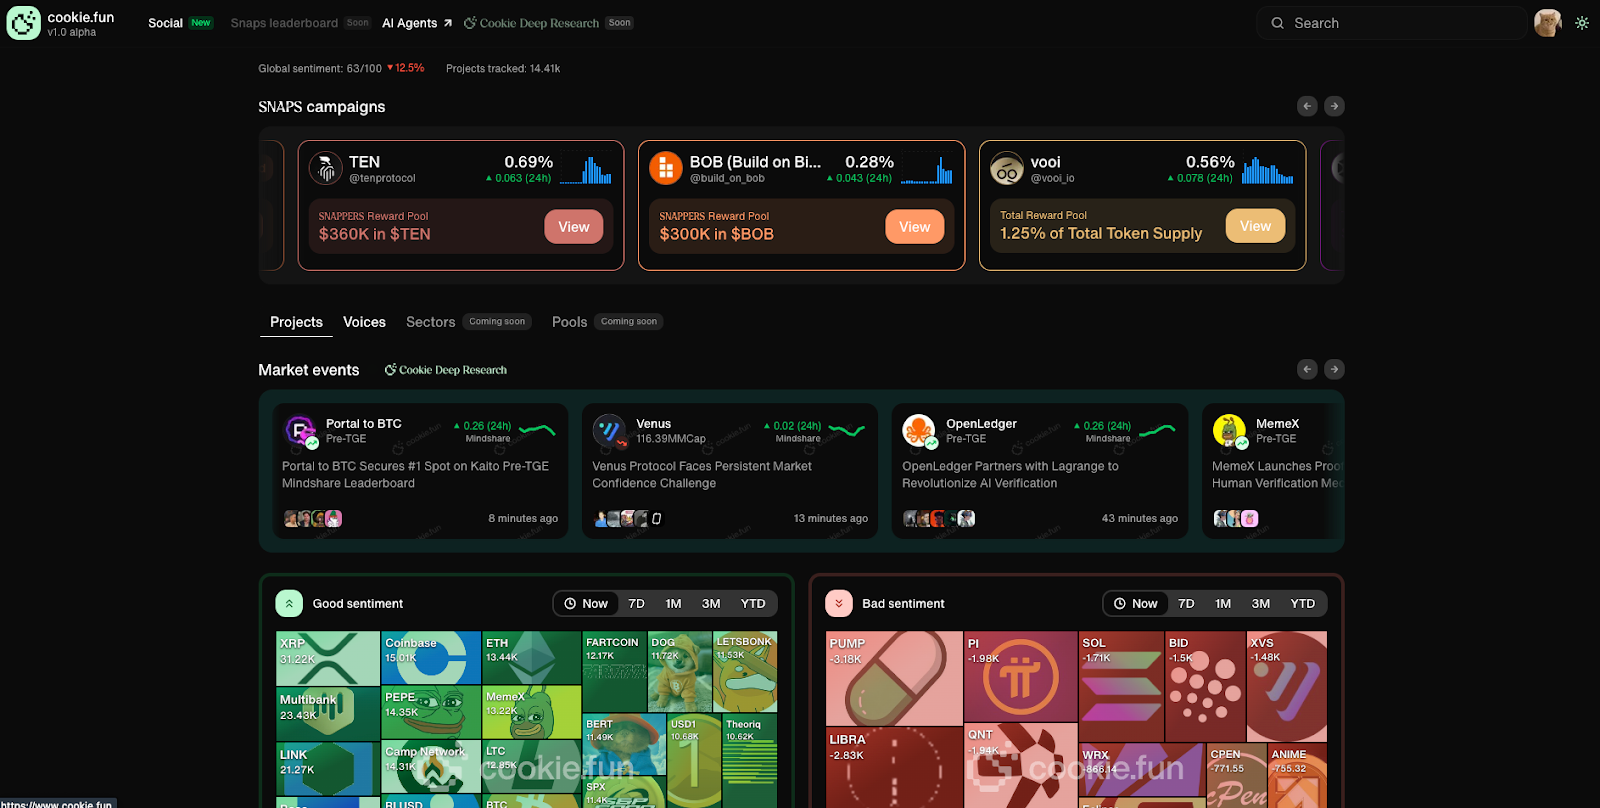Open the Coinbase treemap tile
This screenshot has width=1600, height=808.
click(432, 658)
